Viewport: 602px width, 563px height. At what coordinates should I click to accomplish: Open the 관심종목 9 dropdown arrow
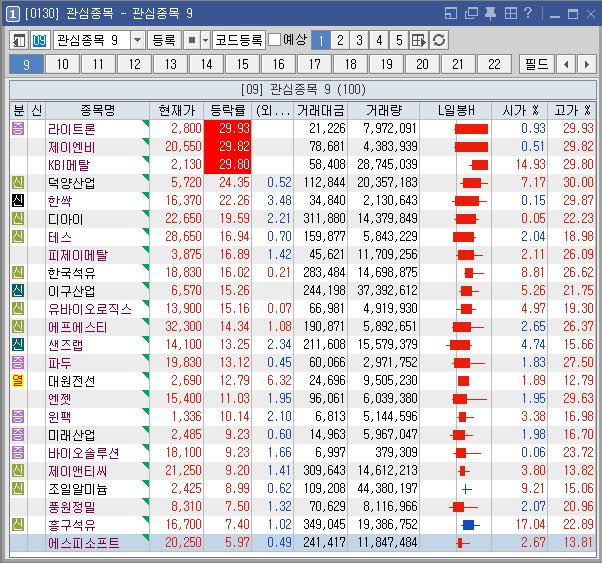pyautogui.click(x=137, y=40)
